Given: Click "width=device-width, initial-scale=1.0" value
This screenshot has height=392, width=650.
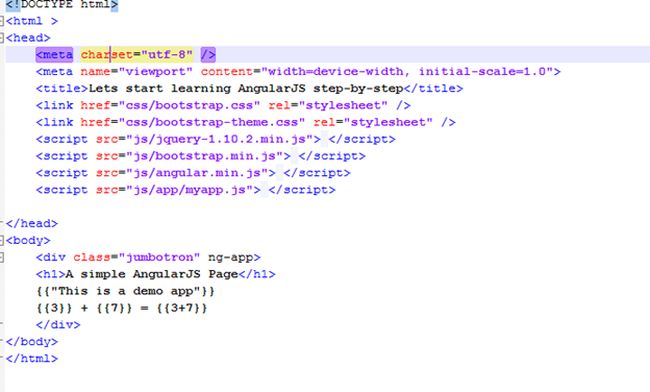Looking at the screenshot, I should pos(407,72).
